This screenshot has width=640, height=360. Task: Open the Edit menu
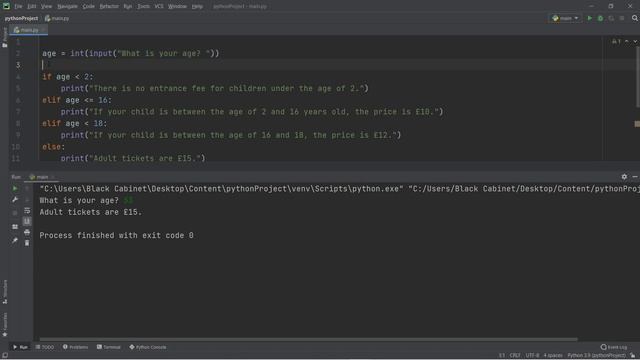pos(32,7)
